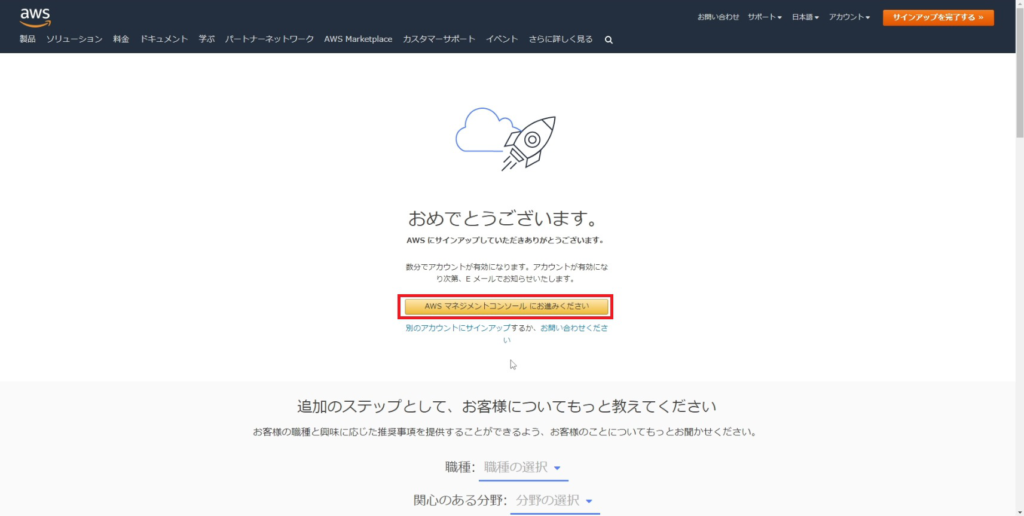Screen dimensions: 1024x516
Task: Select a job role in 職種の選択
Action: coord(522,467)
